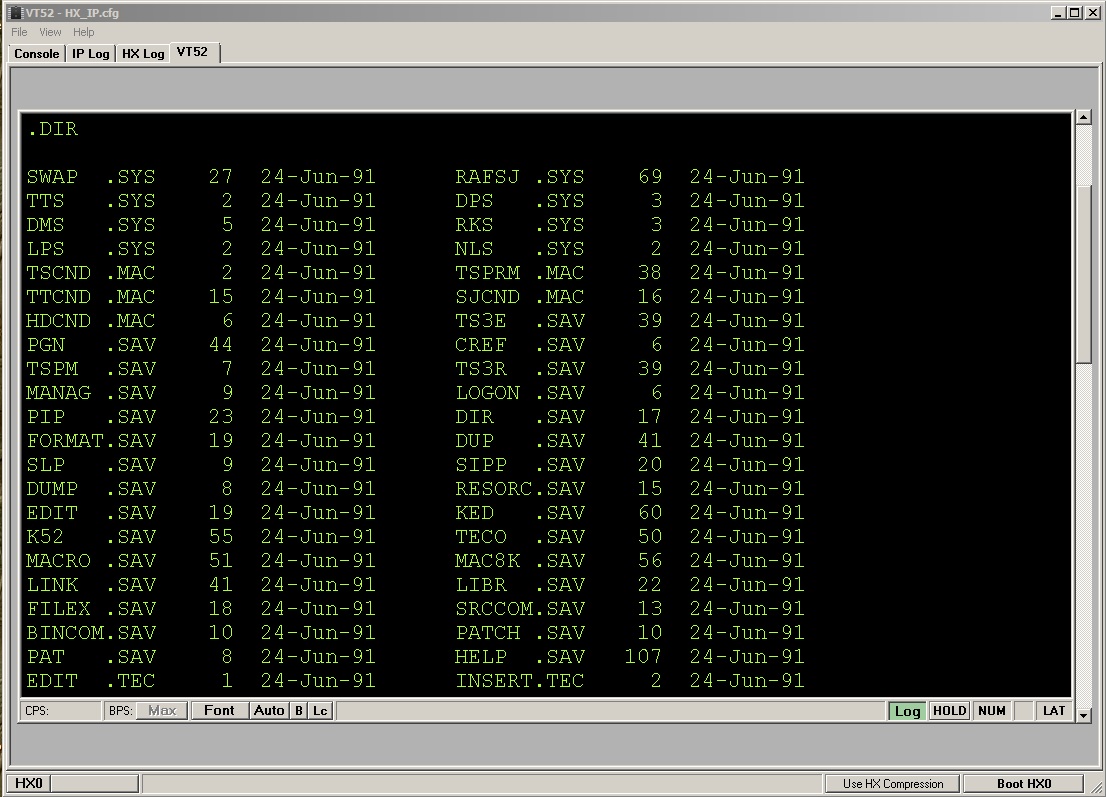1106x797 pixels.
Task: Toggle the HOLD screen button
Action: click(x=949, y=711)
